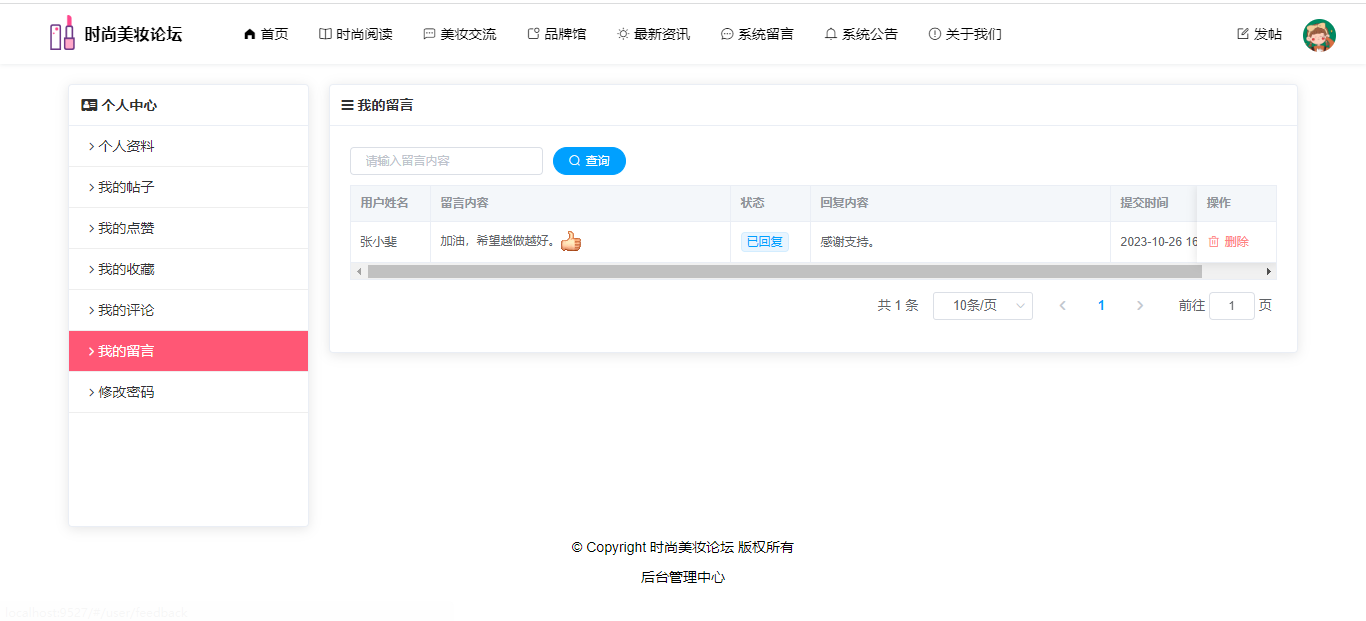Screen dimensions: 1366x621
Task: Click the 后台管理中心 footer link
Action: click(x=683, y=578)
